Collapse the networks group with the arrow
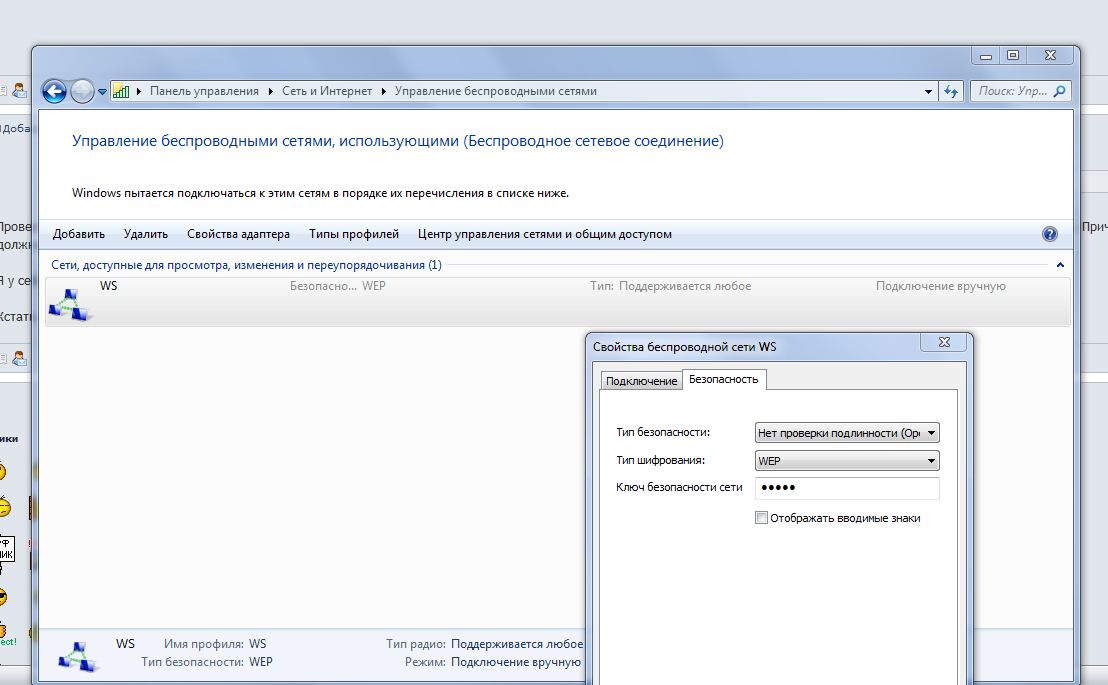 (1060, 265)
